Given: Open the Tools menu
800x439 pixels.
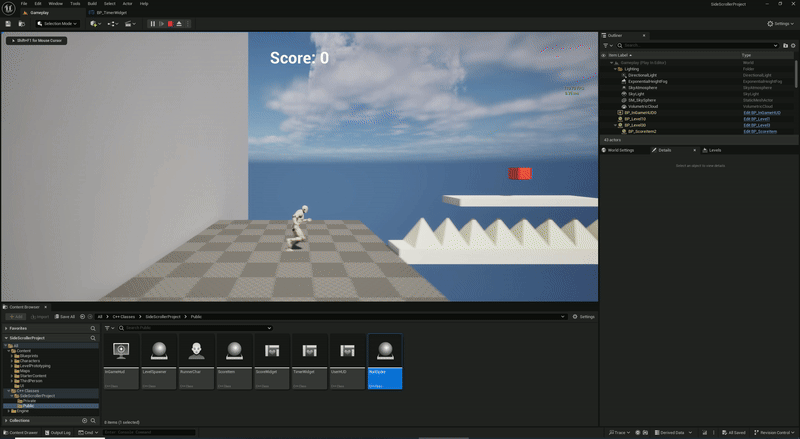Looking at the screenshot, I should pyautogui.click(x=75, y=4).
